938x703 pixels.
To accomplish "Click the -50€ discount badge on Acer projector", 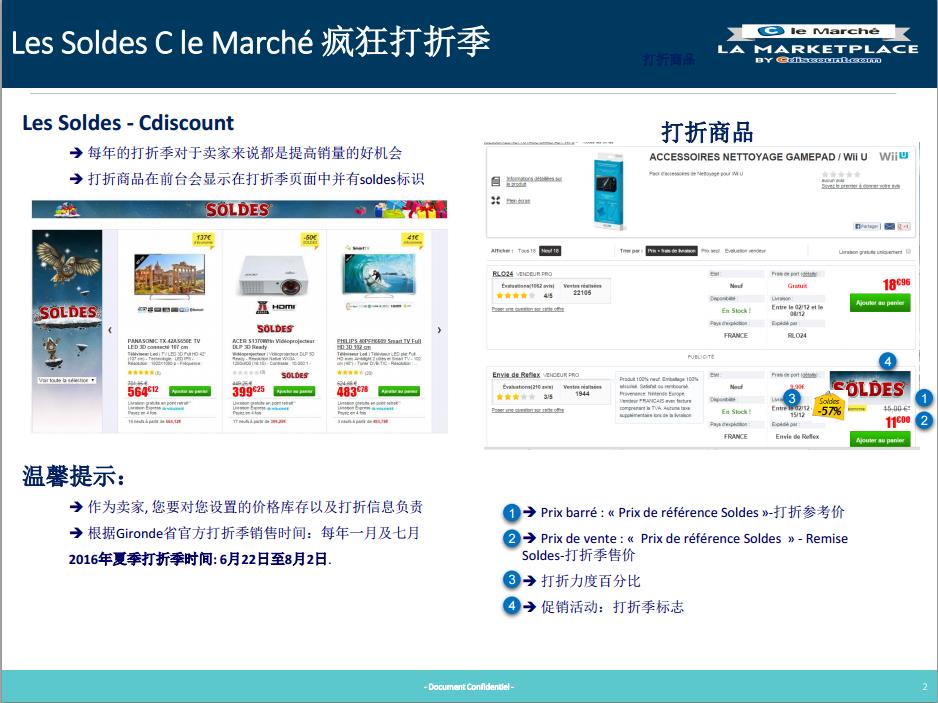I will [x=310, y=240].
